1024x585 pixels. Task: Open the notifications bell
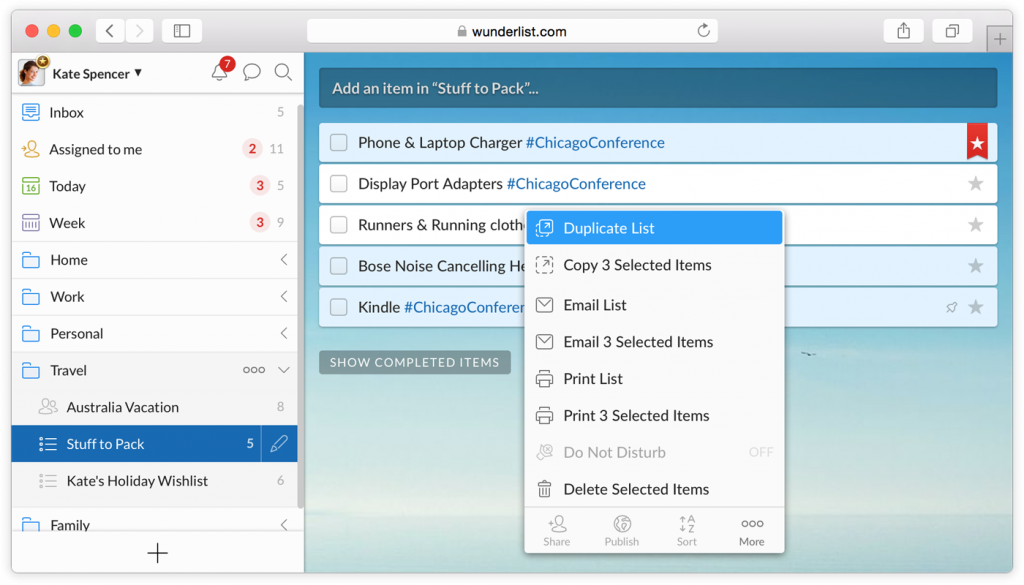click(219, 72)
